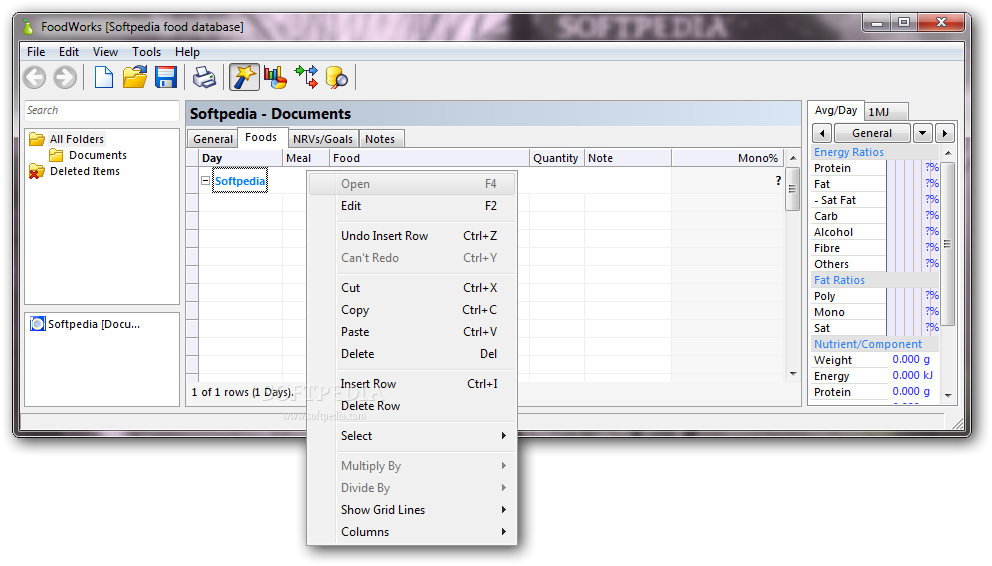Click the Alcohol row in Energy Ratios
This screenshot has height=566, width=992.
[875, 232]
